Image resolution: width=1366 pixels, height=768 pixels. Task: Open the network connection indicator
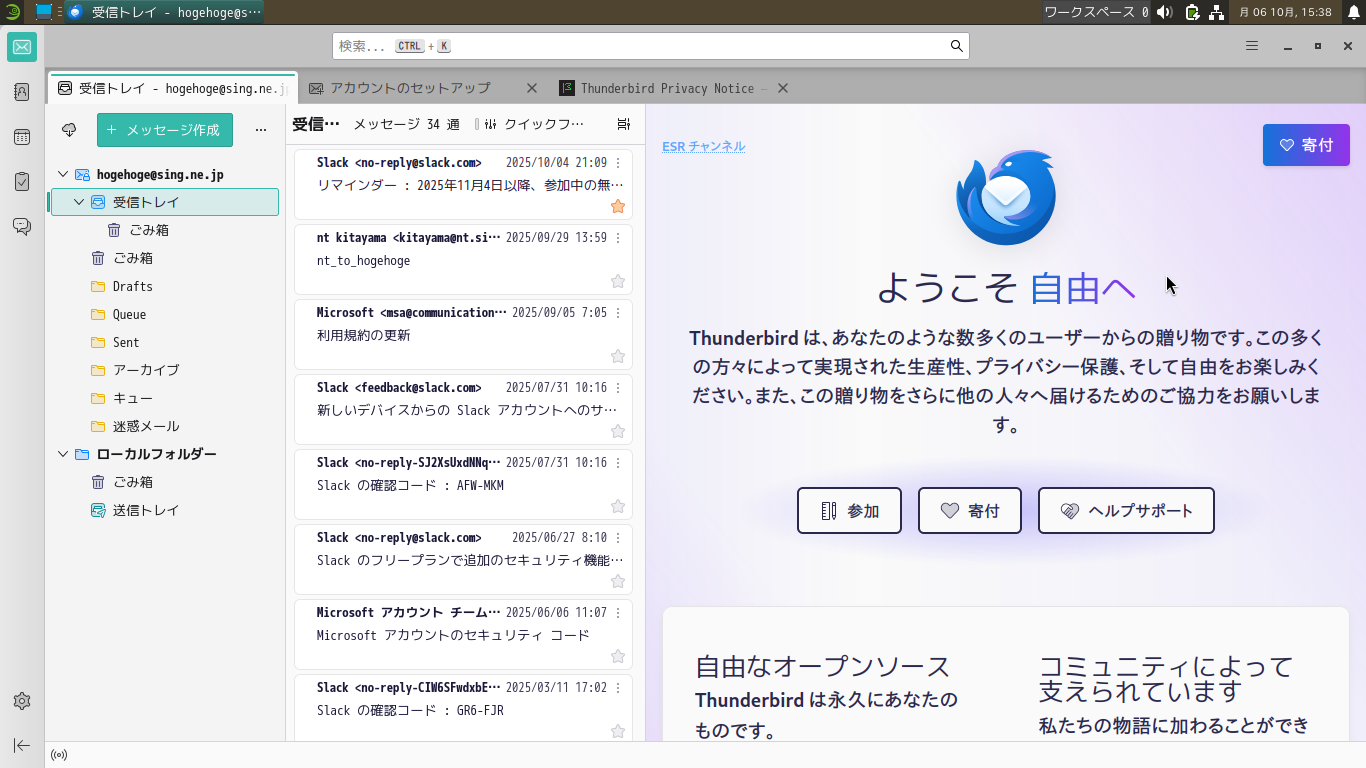[x=1216, y=12]
